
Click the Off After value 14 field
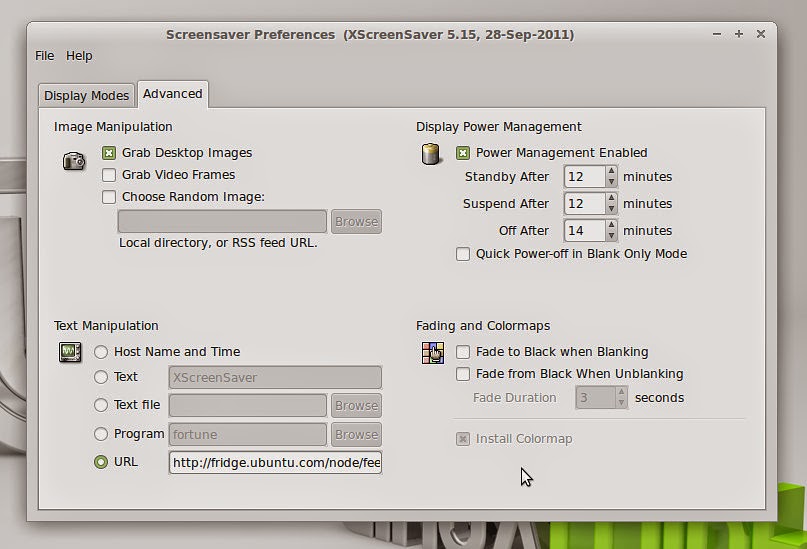pos(585,231)
